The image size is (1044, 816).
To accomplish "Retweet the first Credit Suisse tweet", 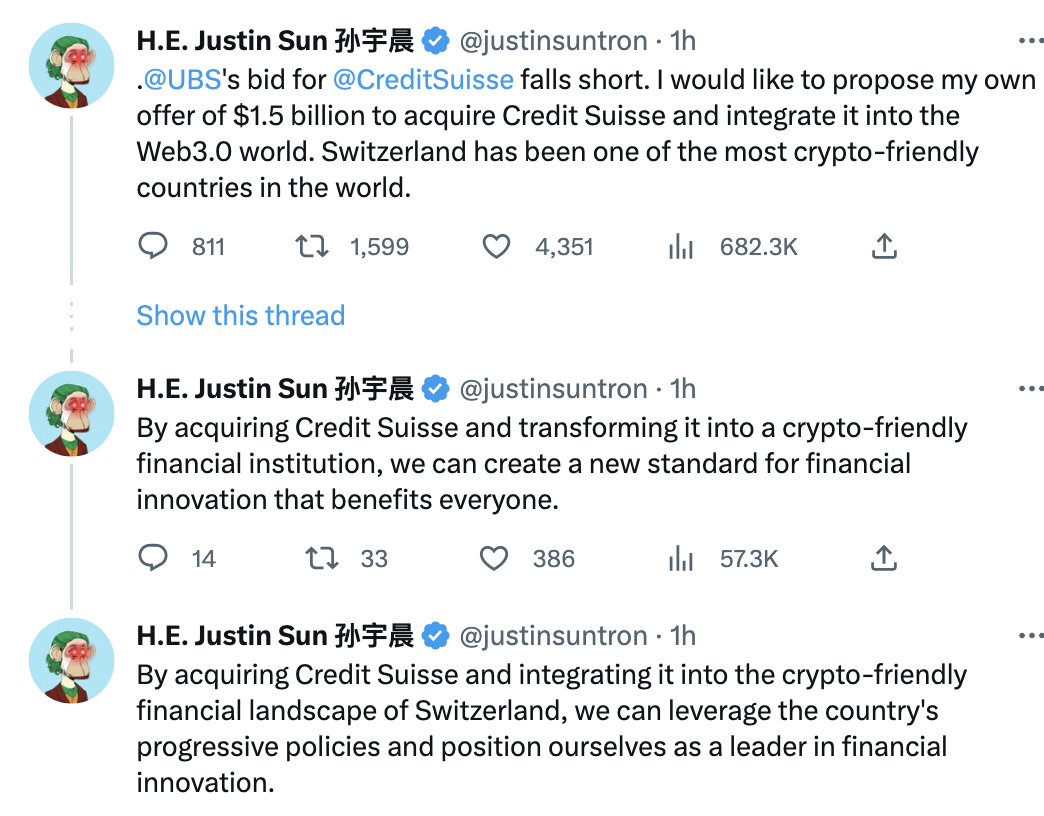I will (x=314, y=246).
